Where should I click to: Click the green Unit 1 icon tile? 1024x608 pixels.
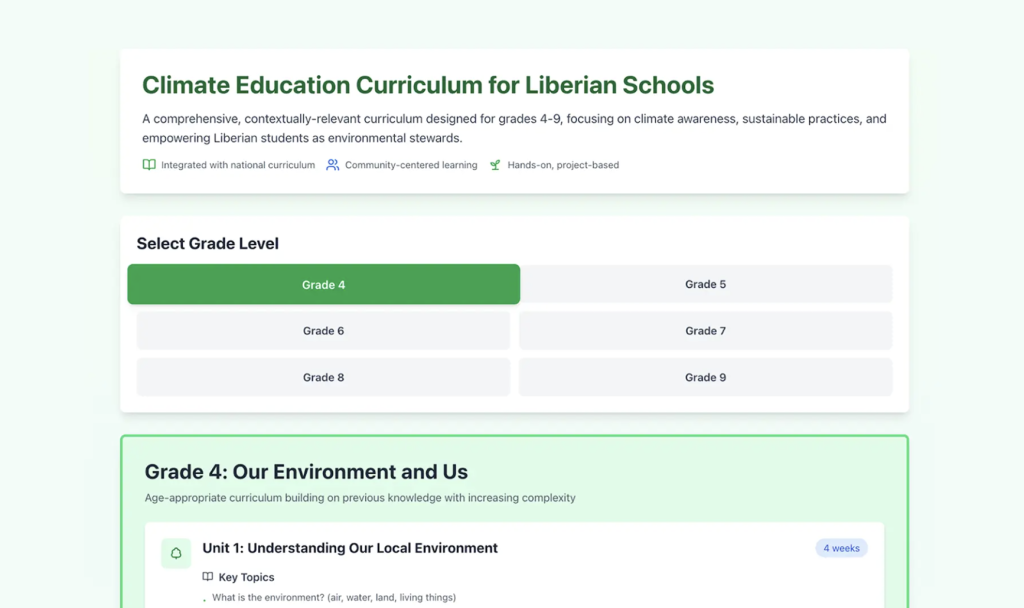point(176,553)
